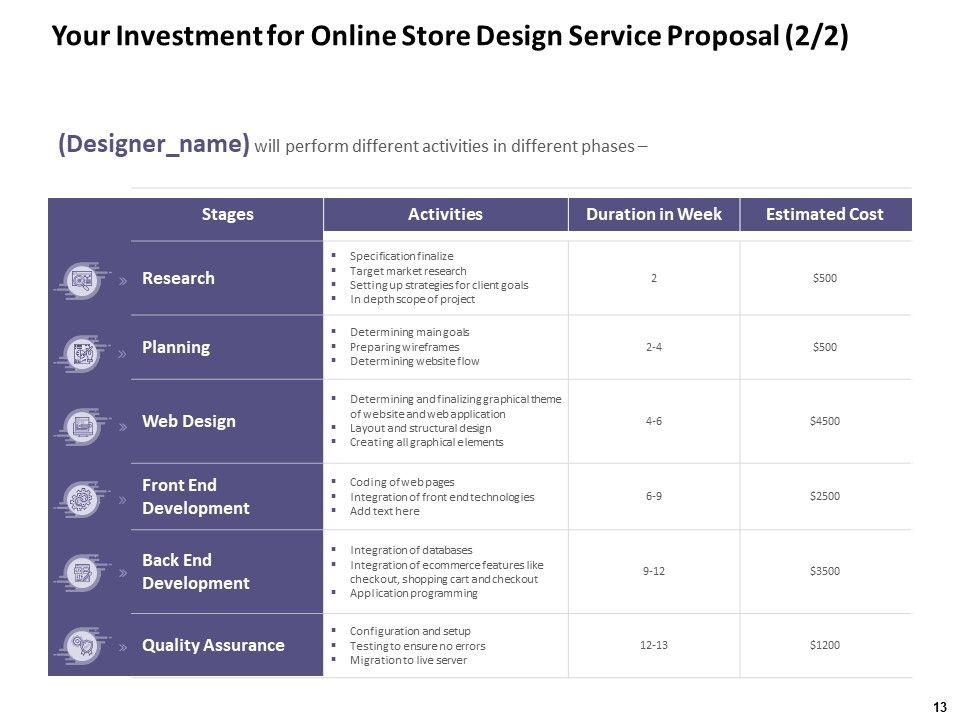Select the $2500 cost cell
Image resolution: width=960 pixels, height=720 pixels.
(825, 496)
